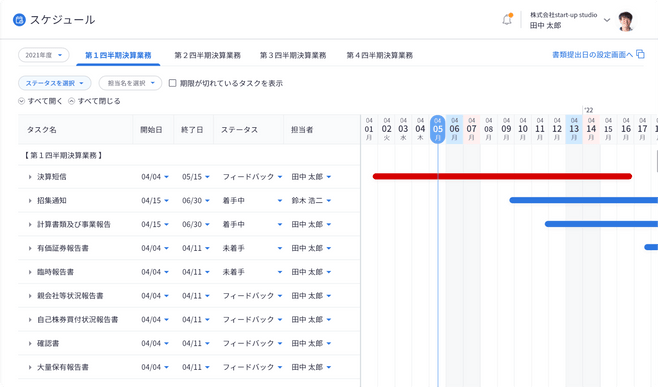Screen dimensions: 658x387
Task: Open the ステータスを選択 filter dropdown
Action: tap(55, 83)
